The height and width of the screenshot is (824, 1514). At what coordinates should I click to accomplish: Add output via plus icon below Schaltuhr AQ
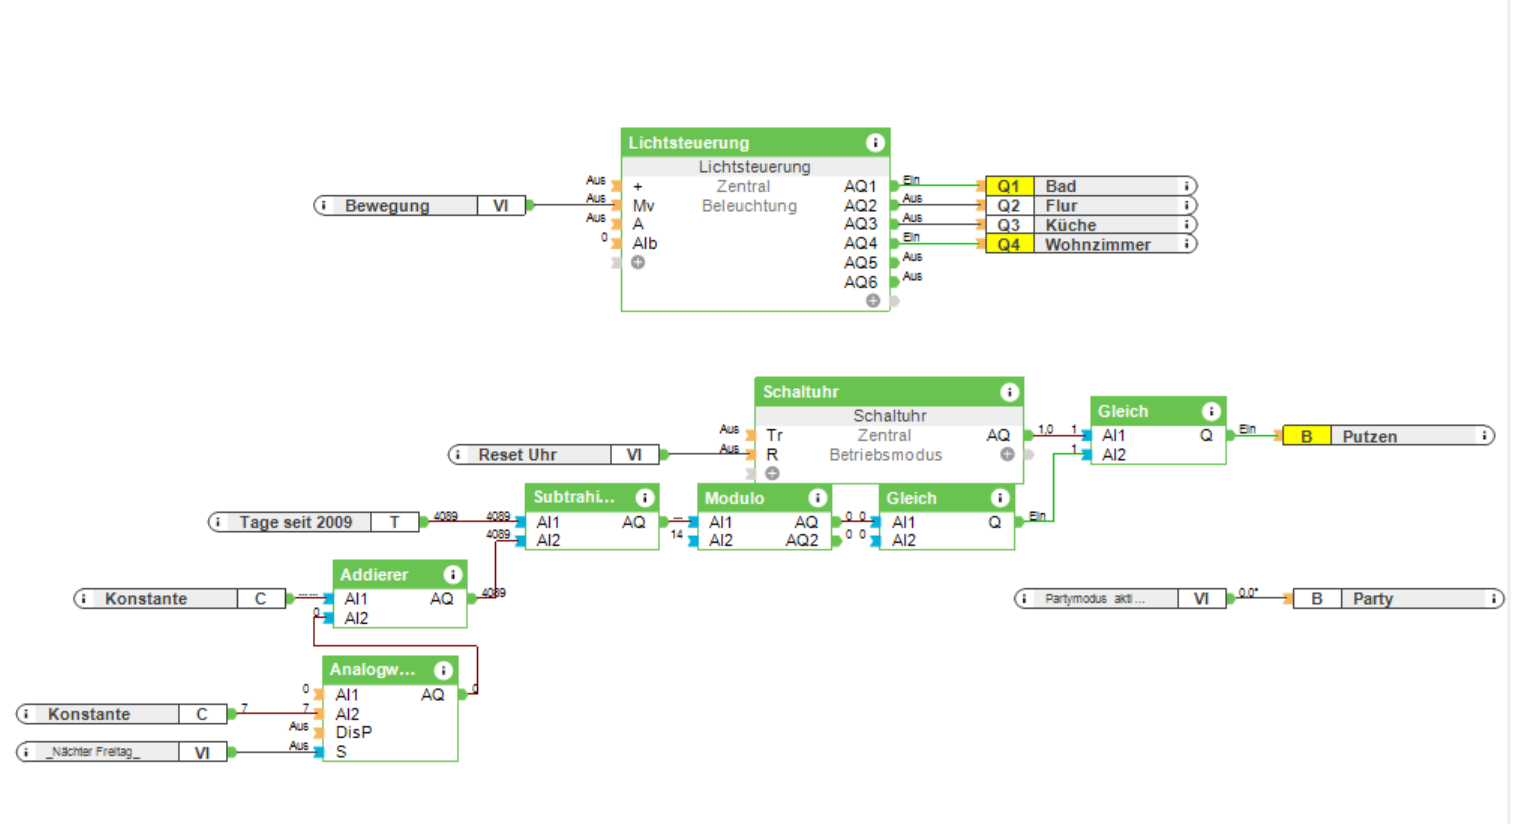click(1007, 454)
